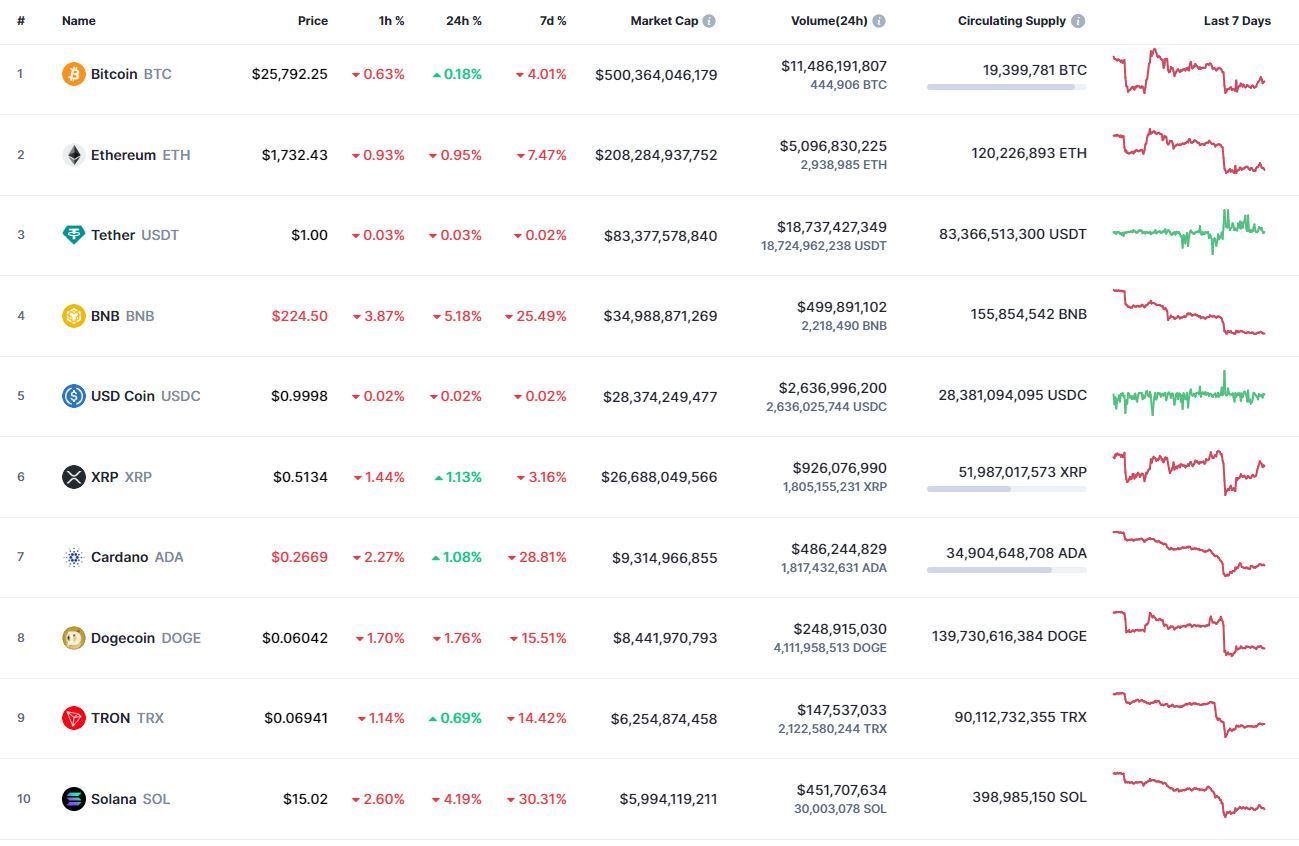Open Tether's green 7-day sparkline chart
This screenshot has width=1299, height=846.
(1189, 231)
